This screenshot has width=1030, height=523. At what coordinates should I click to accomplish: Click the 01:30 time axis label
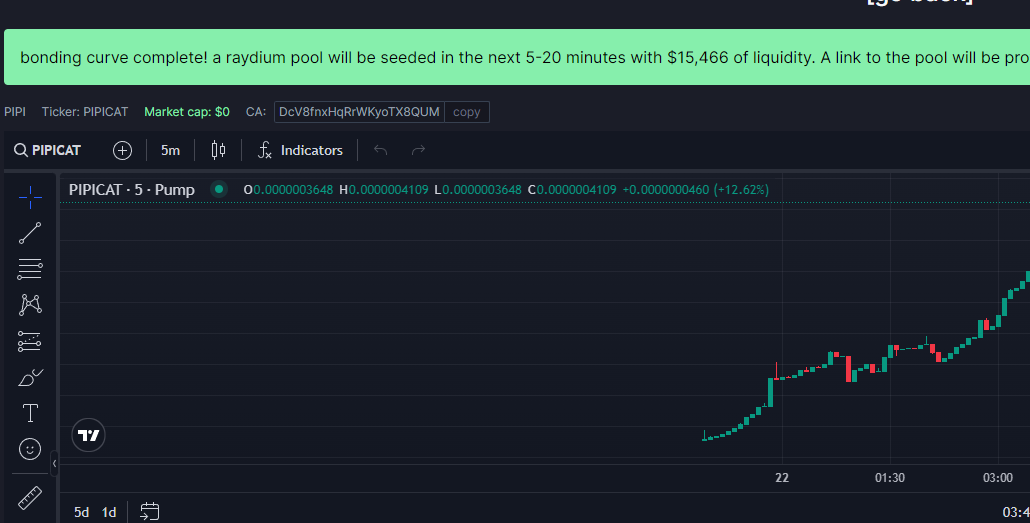pyautogui.click(x=889, y=478)
